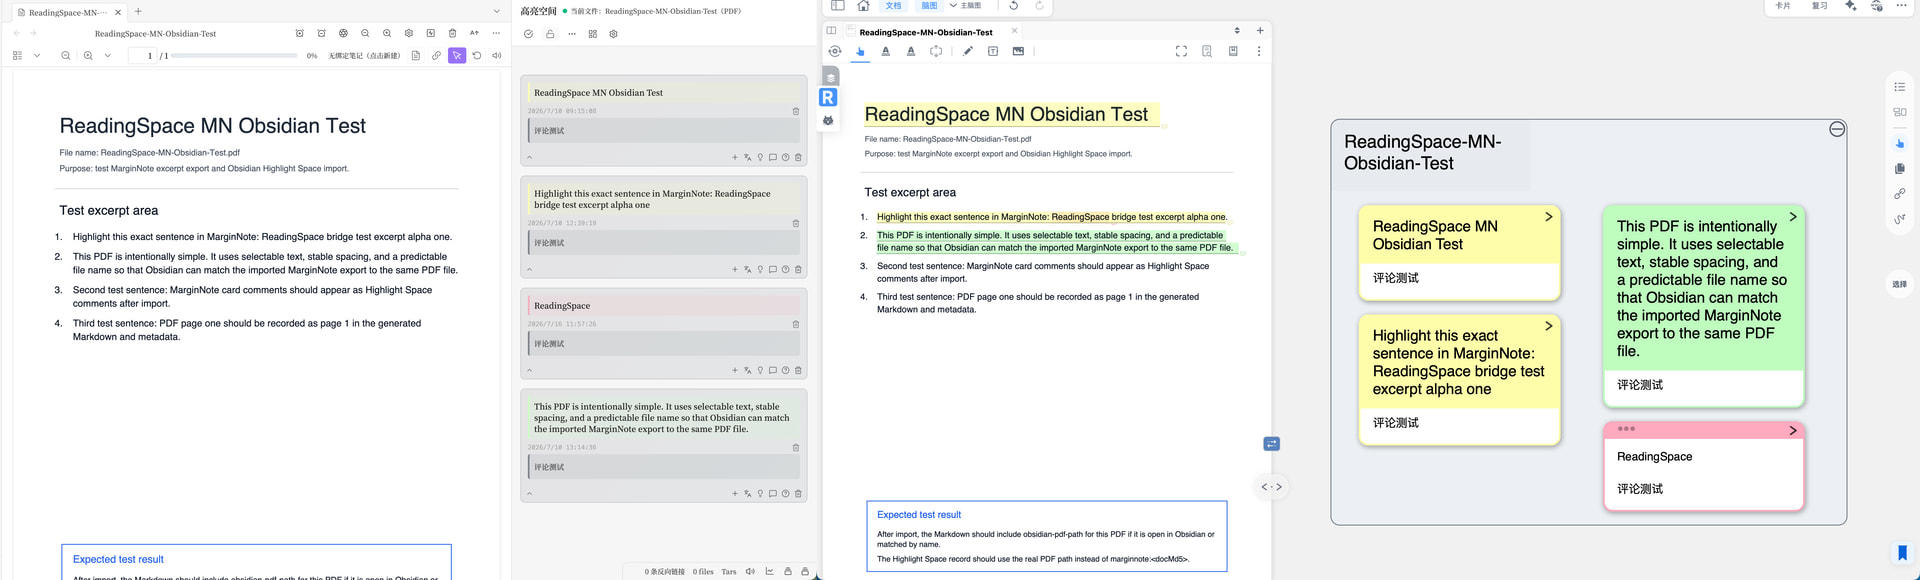Toggle the eye focus view icon in MarginNote toolbar
This screenshot has height=580, width=1920.
click(x=835, y=51)
